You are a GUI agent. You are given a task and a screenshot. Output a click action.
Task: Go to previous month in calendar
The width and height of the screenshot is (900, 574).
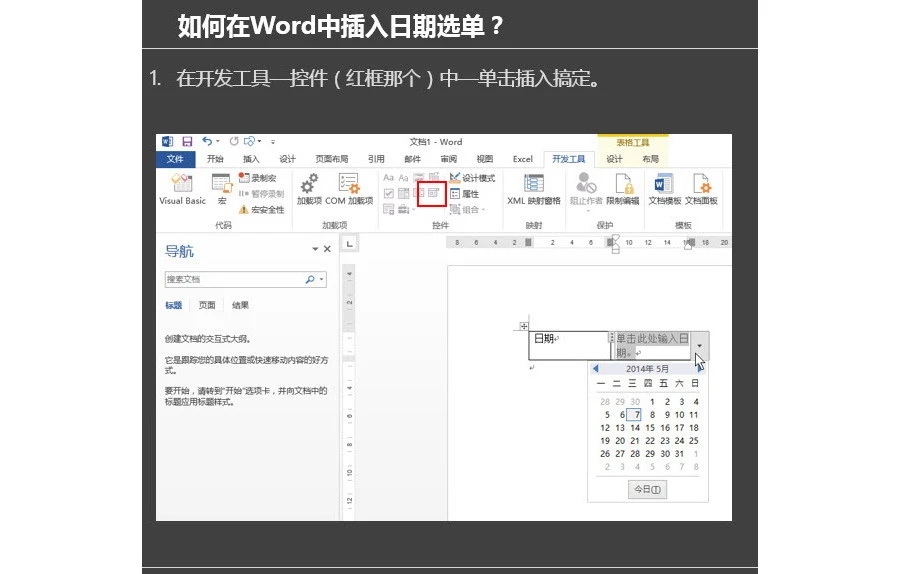(595, 369)
